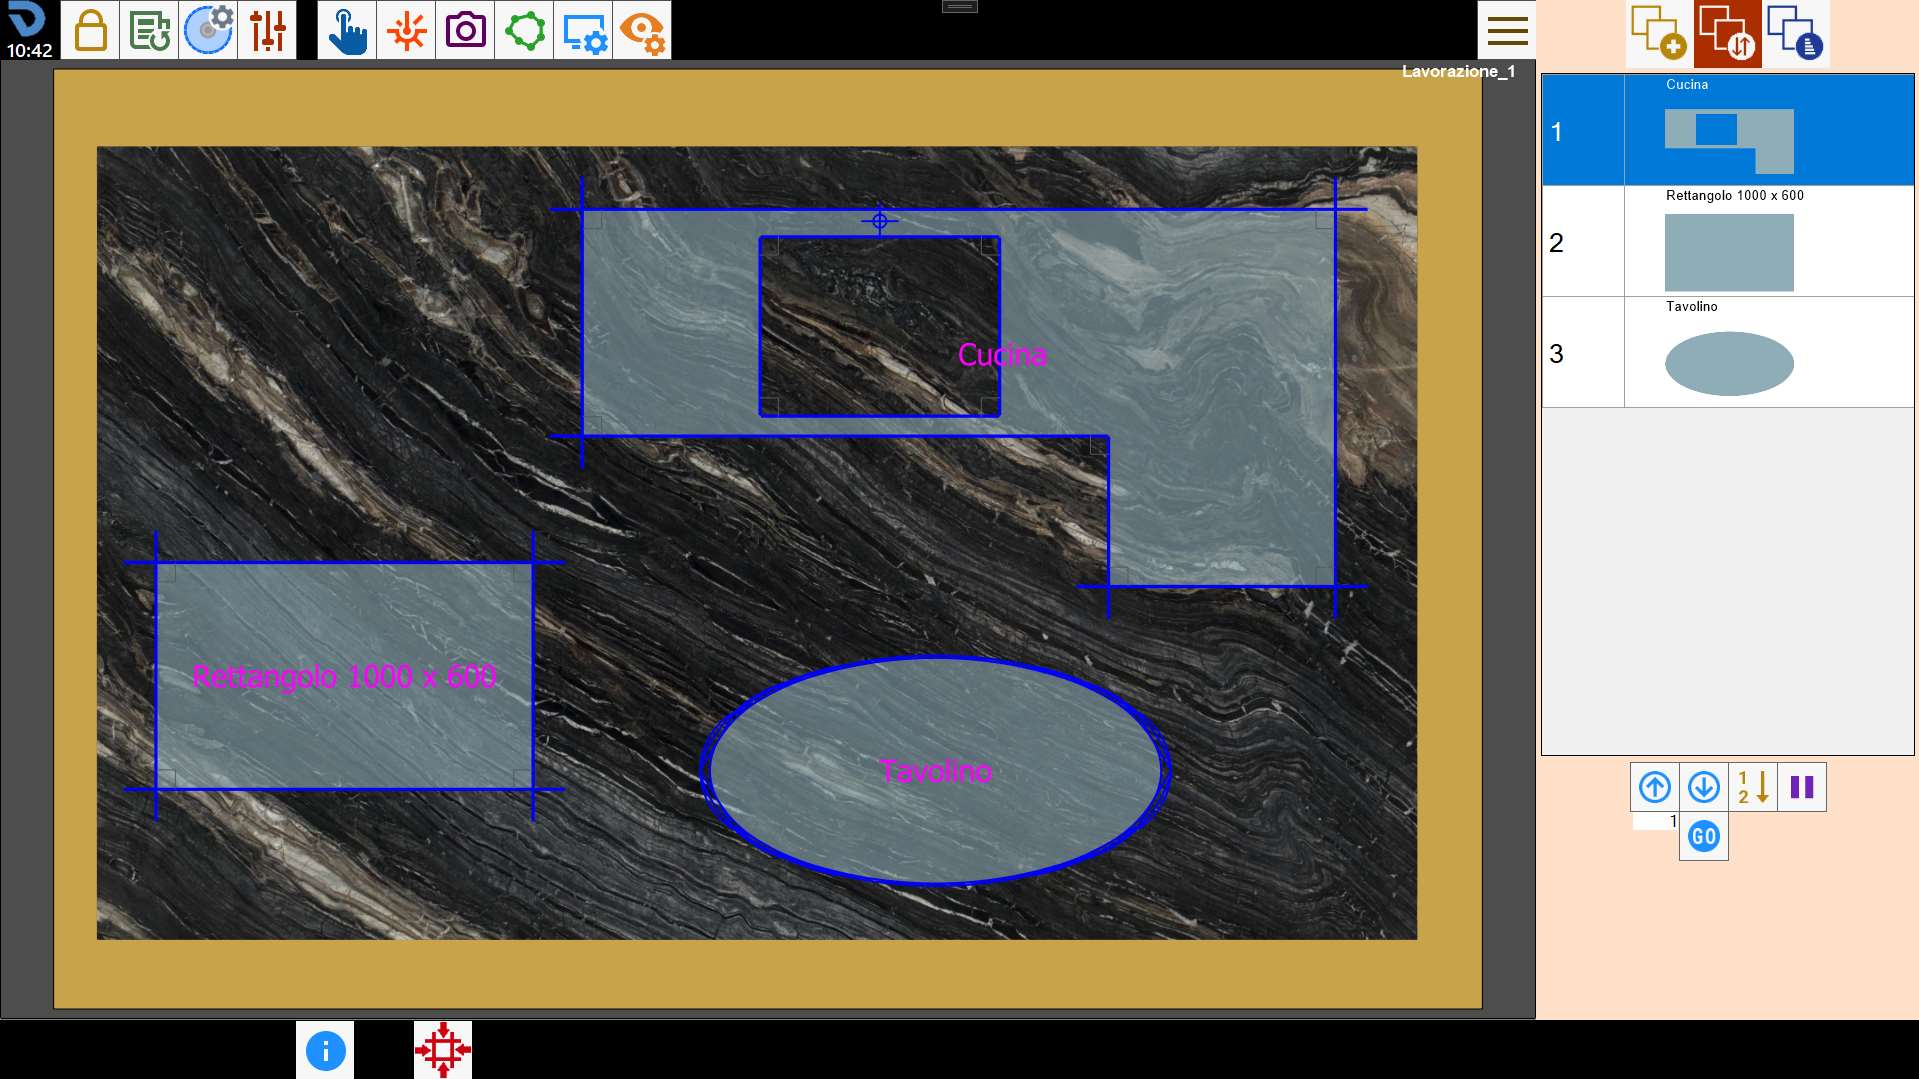1919x1079 pixels.
Task: Click the Rettangolo 1000 x 600 slab label
Action: (x=344, y=677)
